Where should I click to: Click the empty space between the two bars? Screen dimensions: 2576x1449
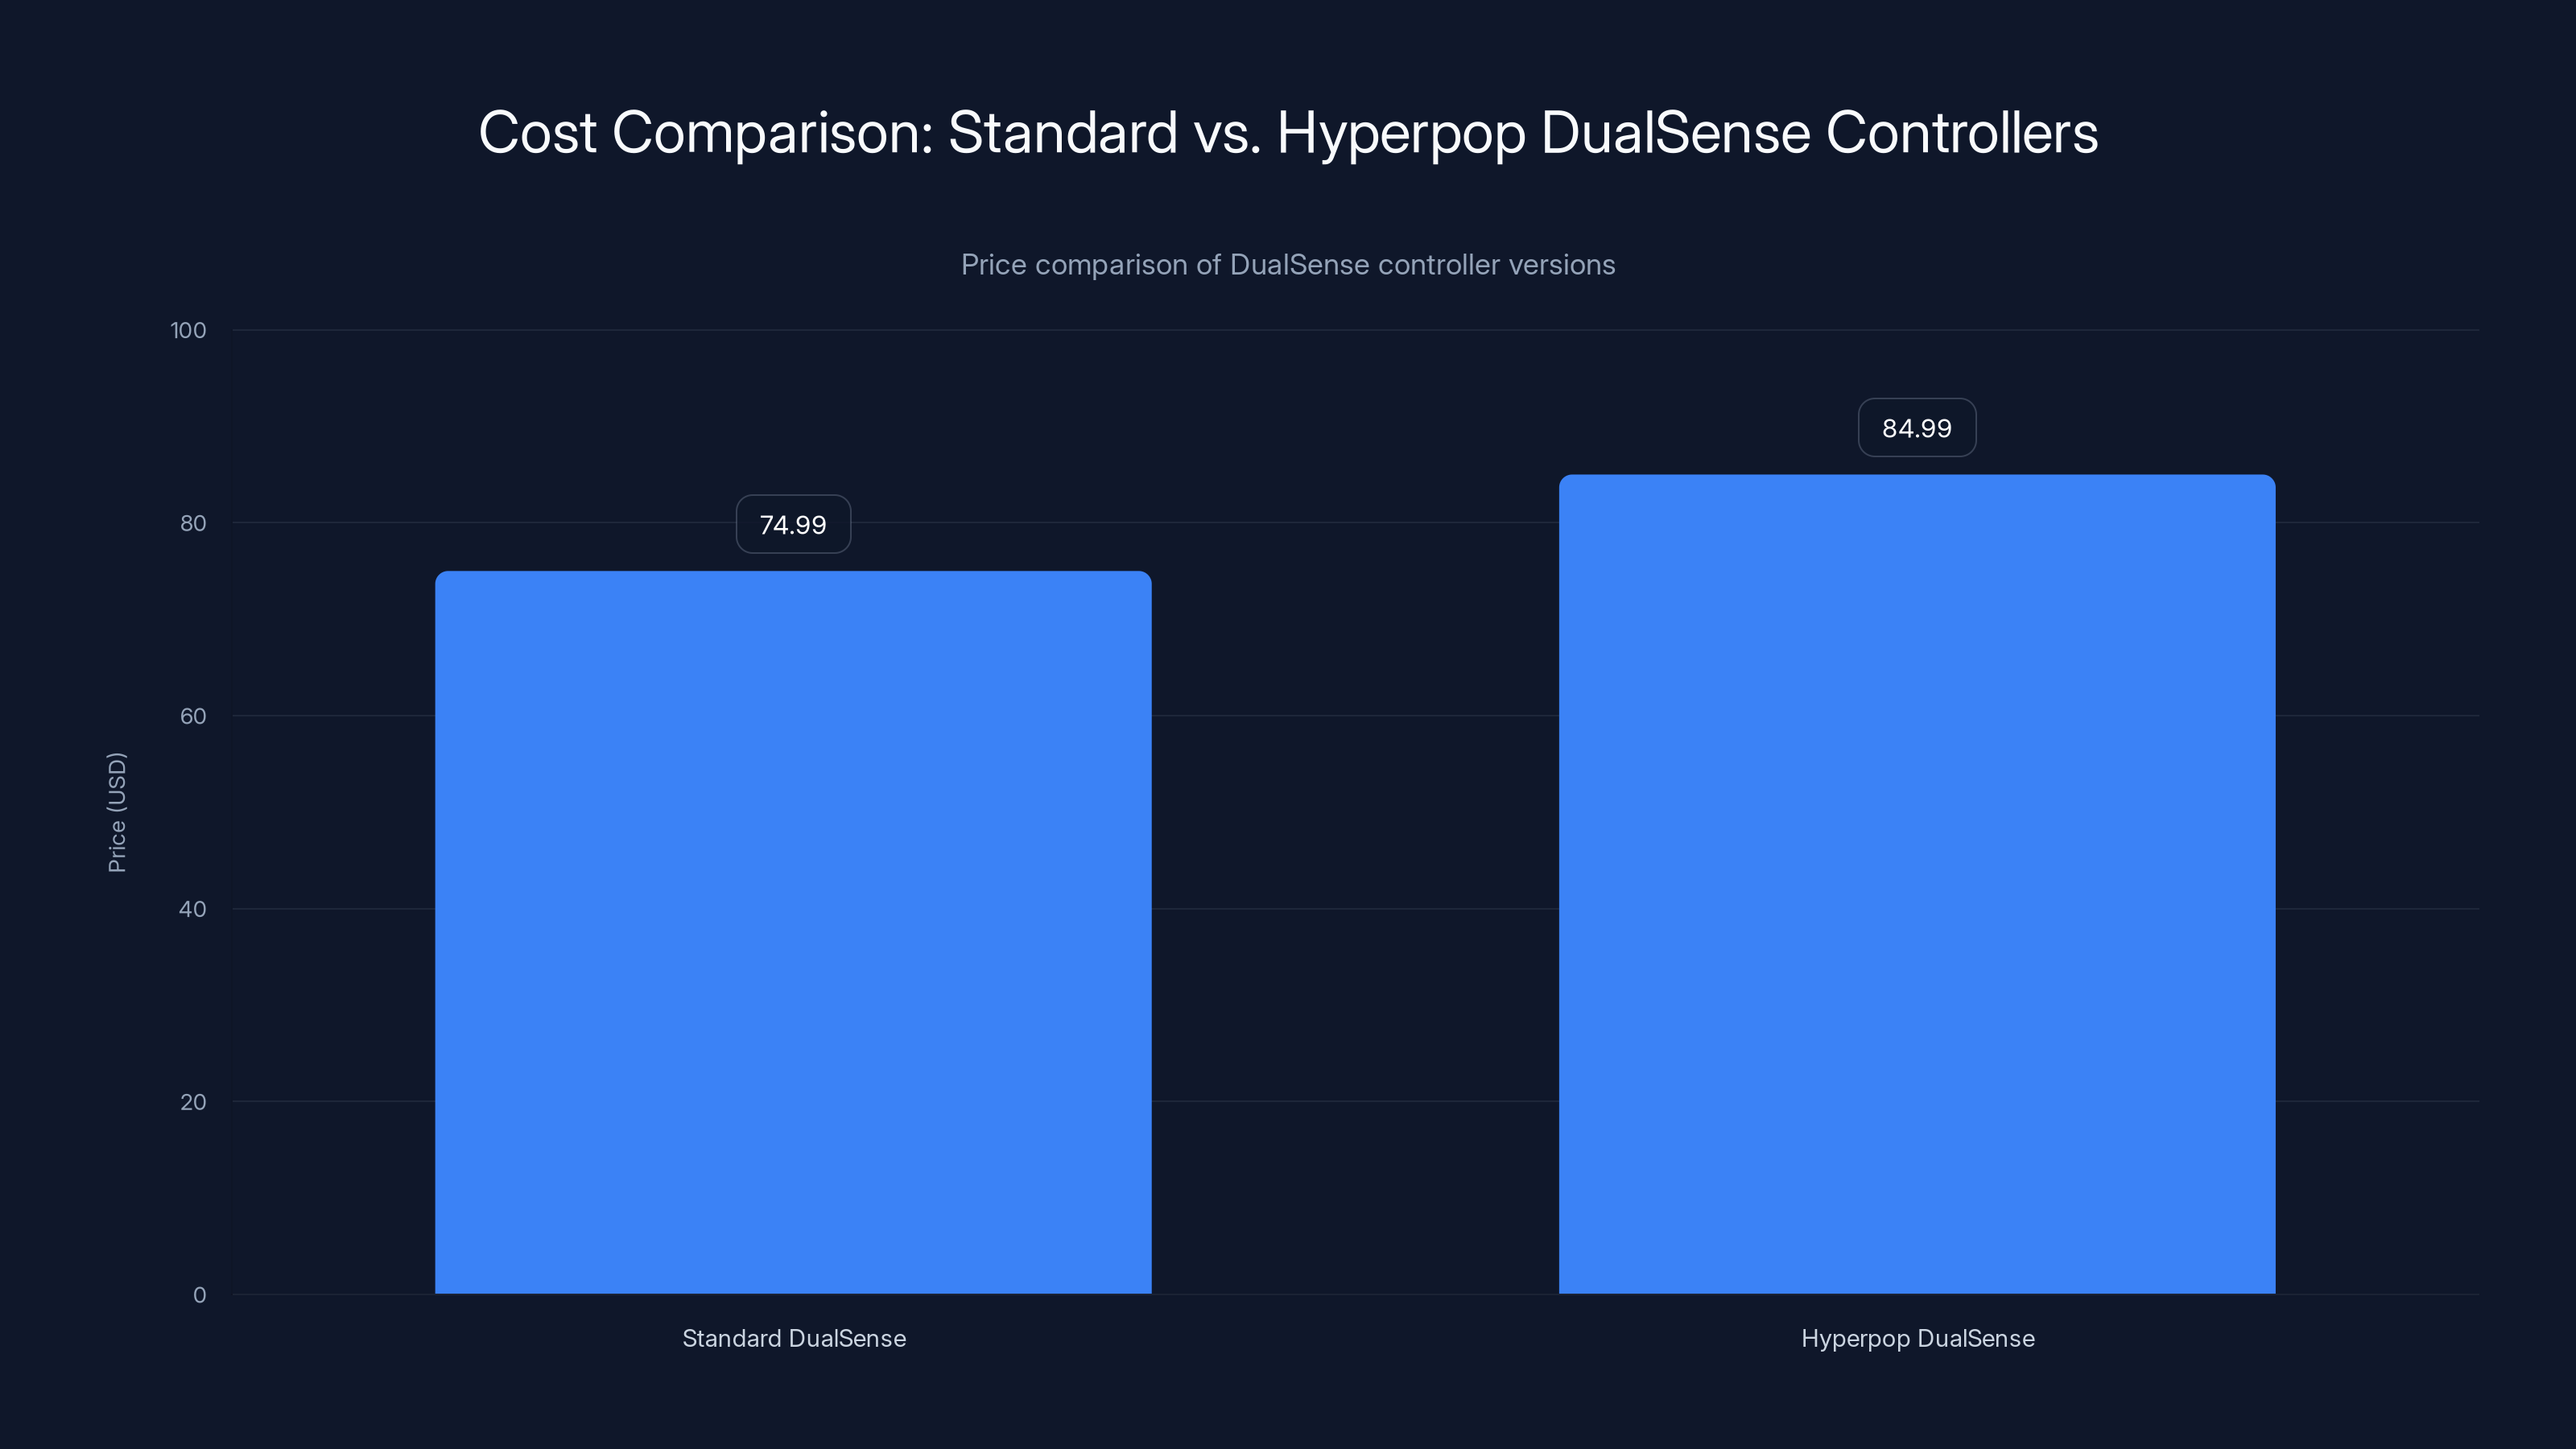1355,900
